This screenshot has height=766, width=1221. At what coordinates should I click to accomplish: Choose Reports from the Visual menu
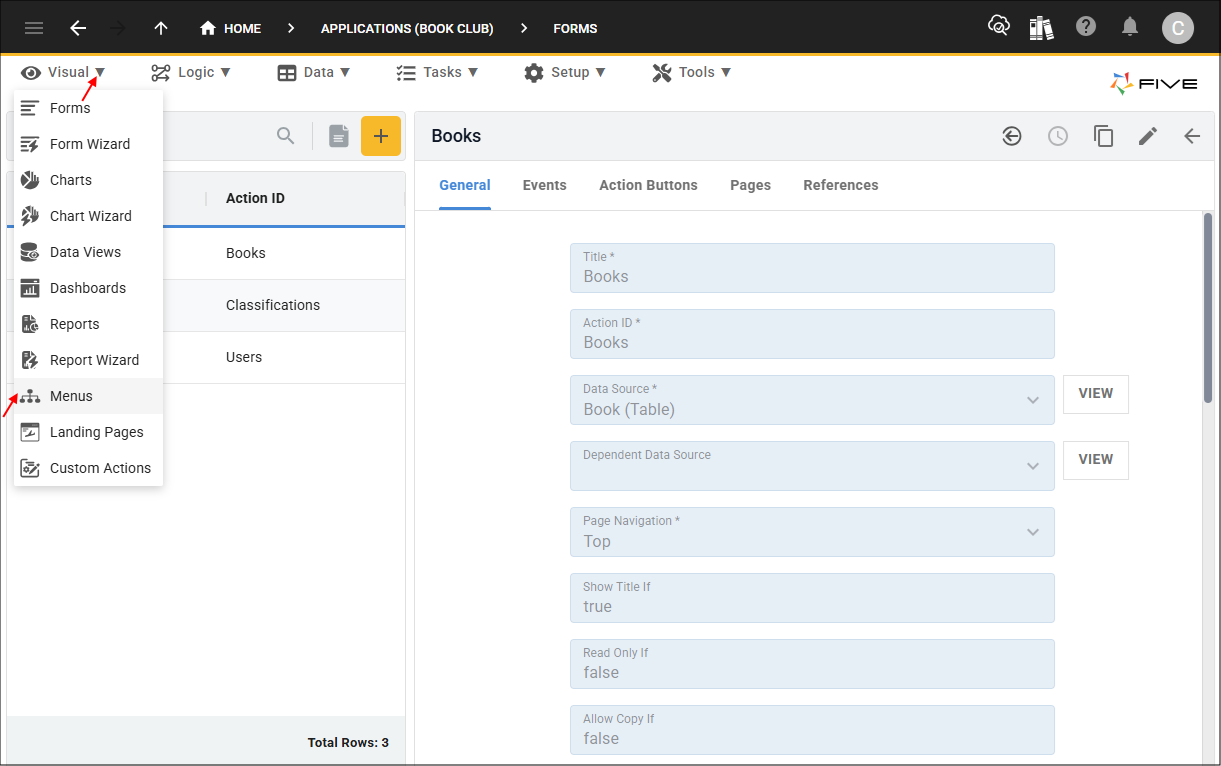(88, 324)
